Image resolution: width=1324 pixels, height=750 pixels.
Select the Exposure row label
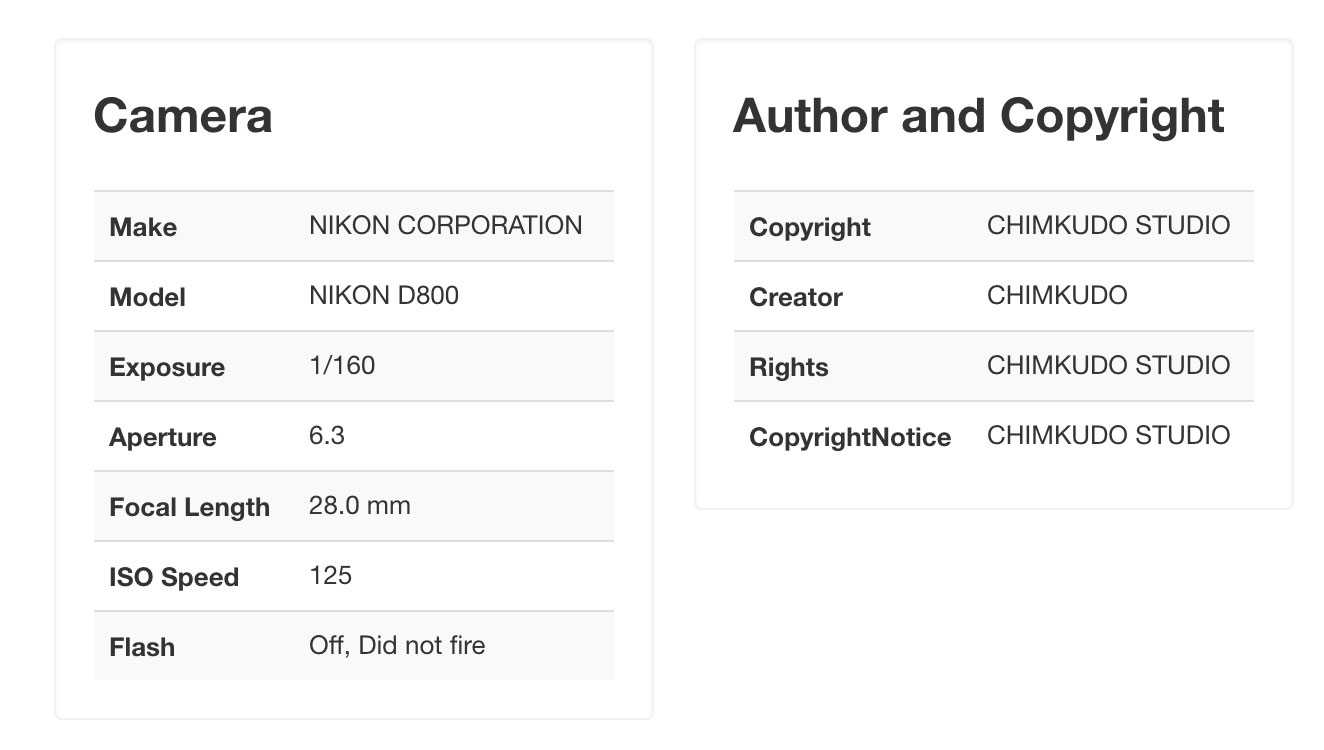click(x=167, y=367)
